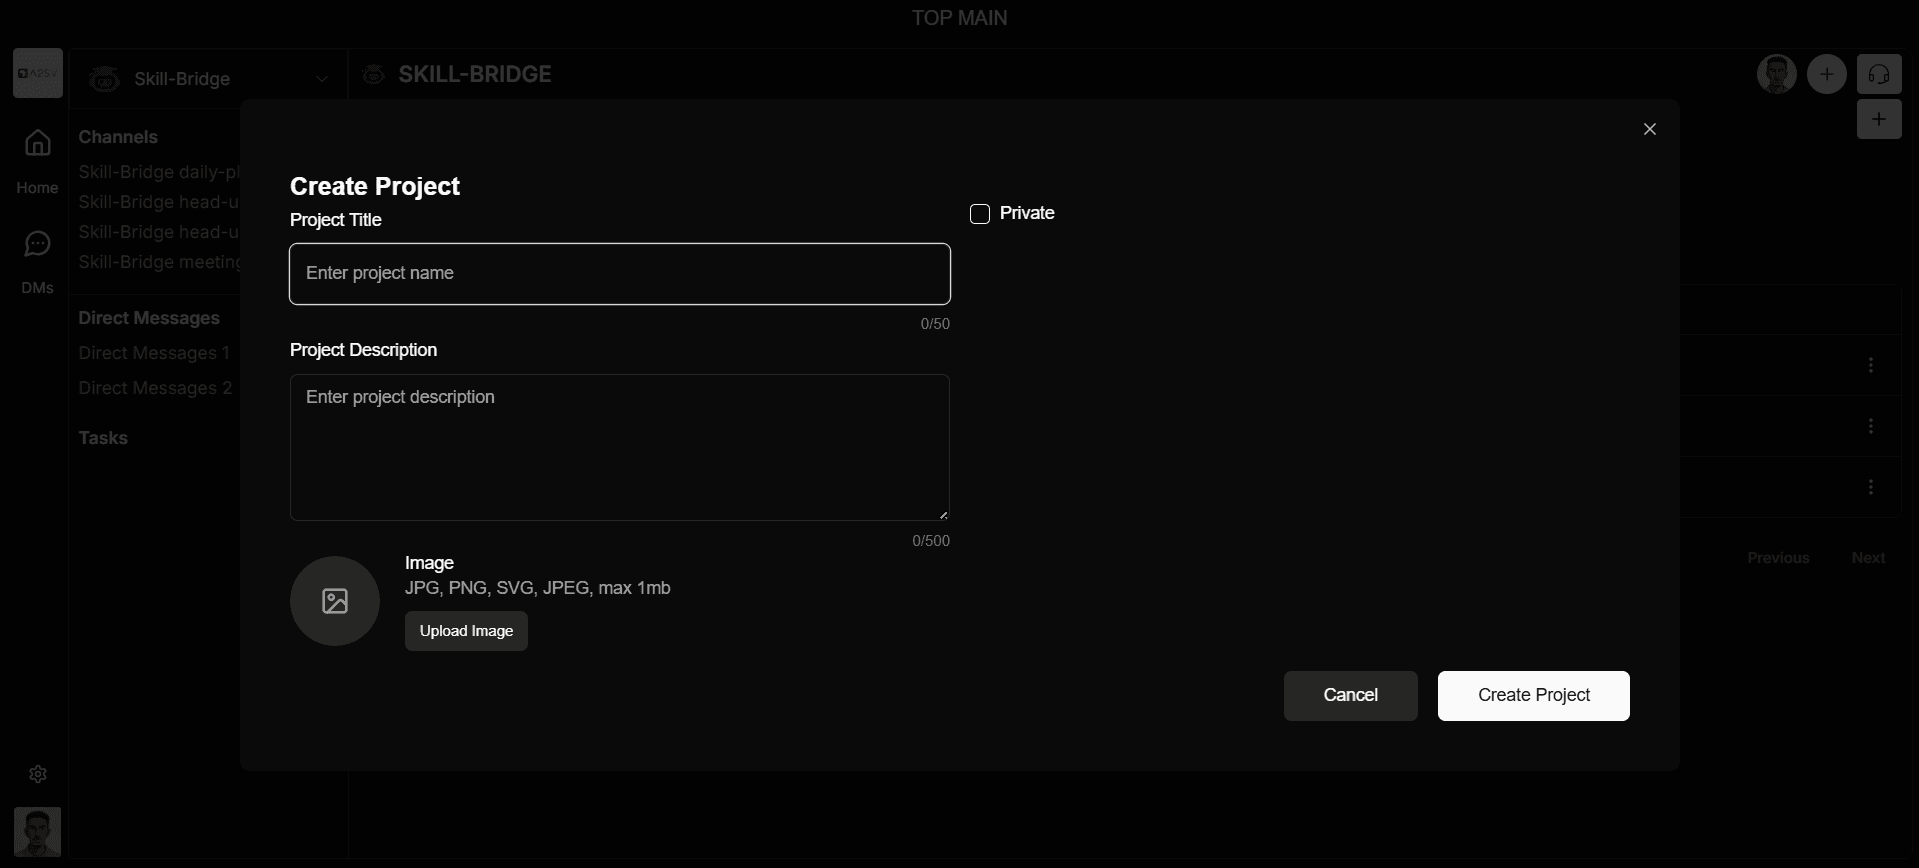Select the Direct Messages section heading

149,318
